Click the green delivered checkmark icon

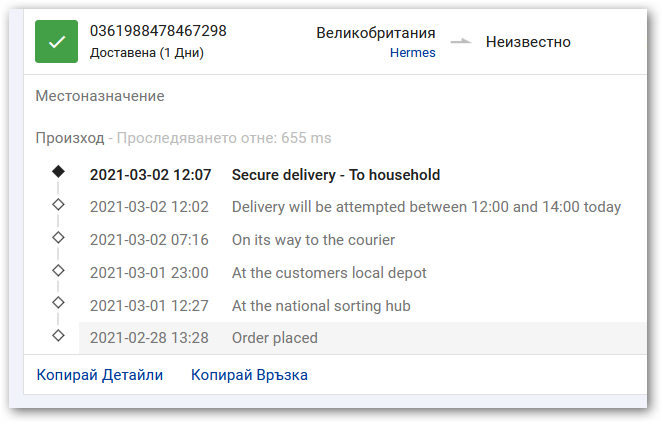(x=56, y=42)
